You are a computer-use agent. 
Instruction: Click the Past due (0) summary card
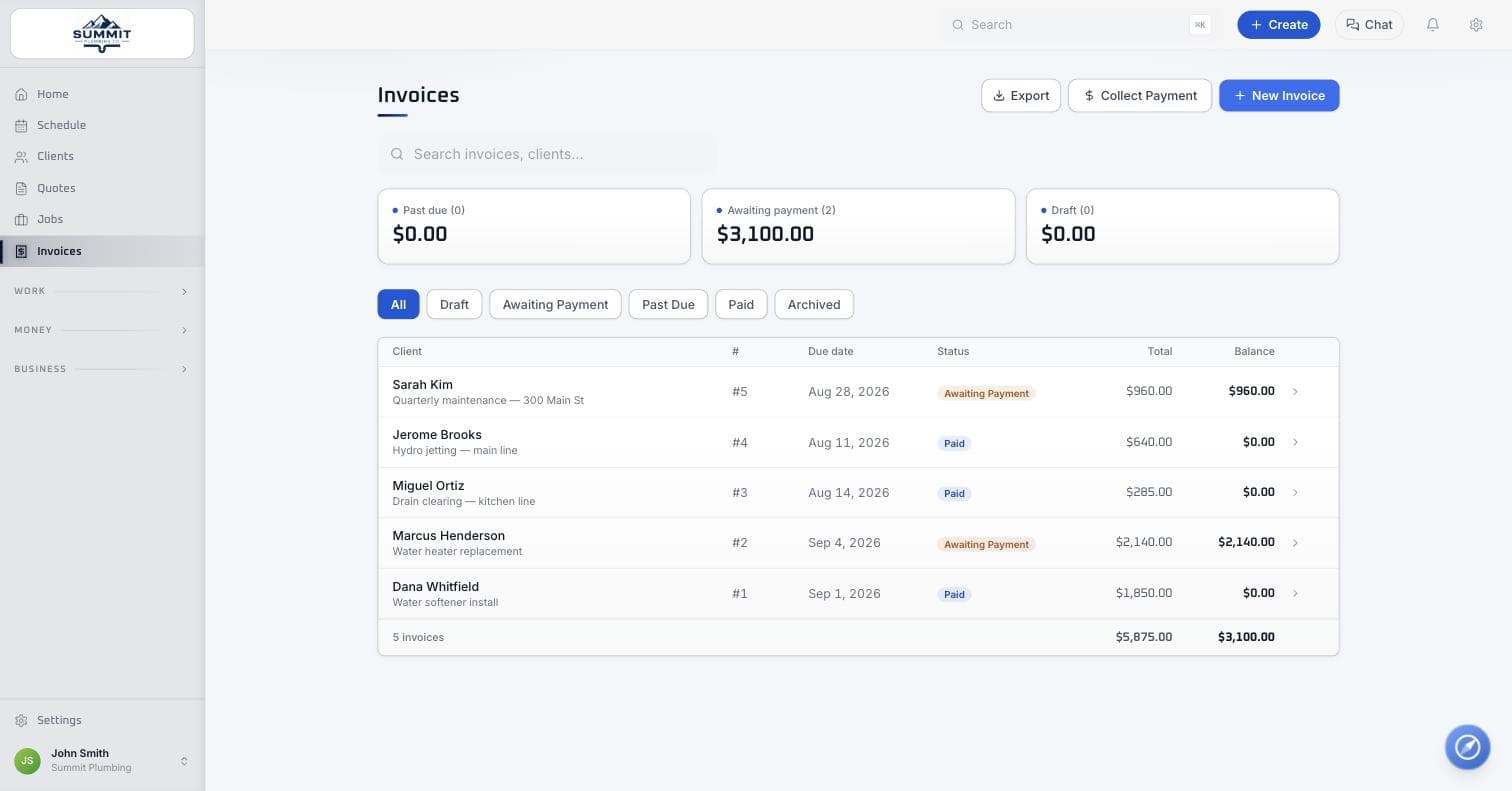(534, 227)
